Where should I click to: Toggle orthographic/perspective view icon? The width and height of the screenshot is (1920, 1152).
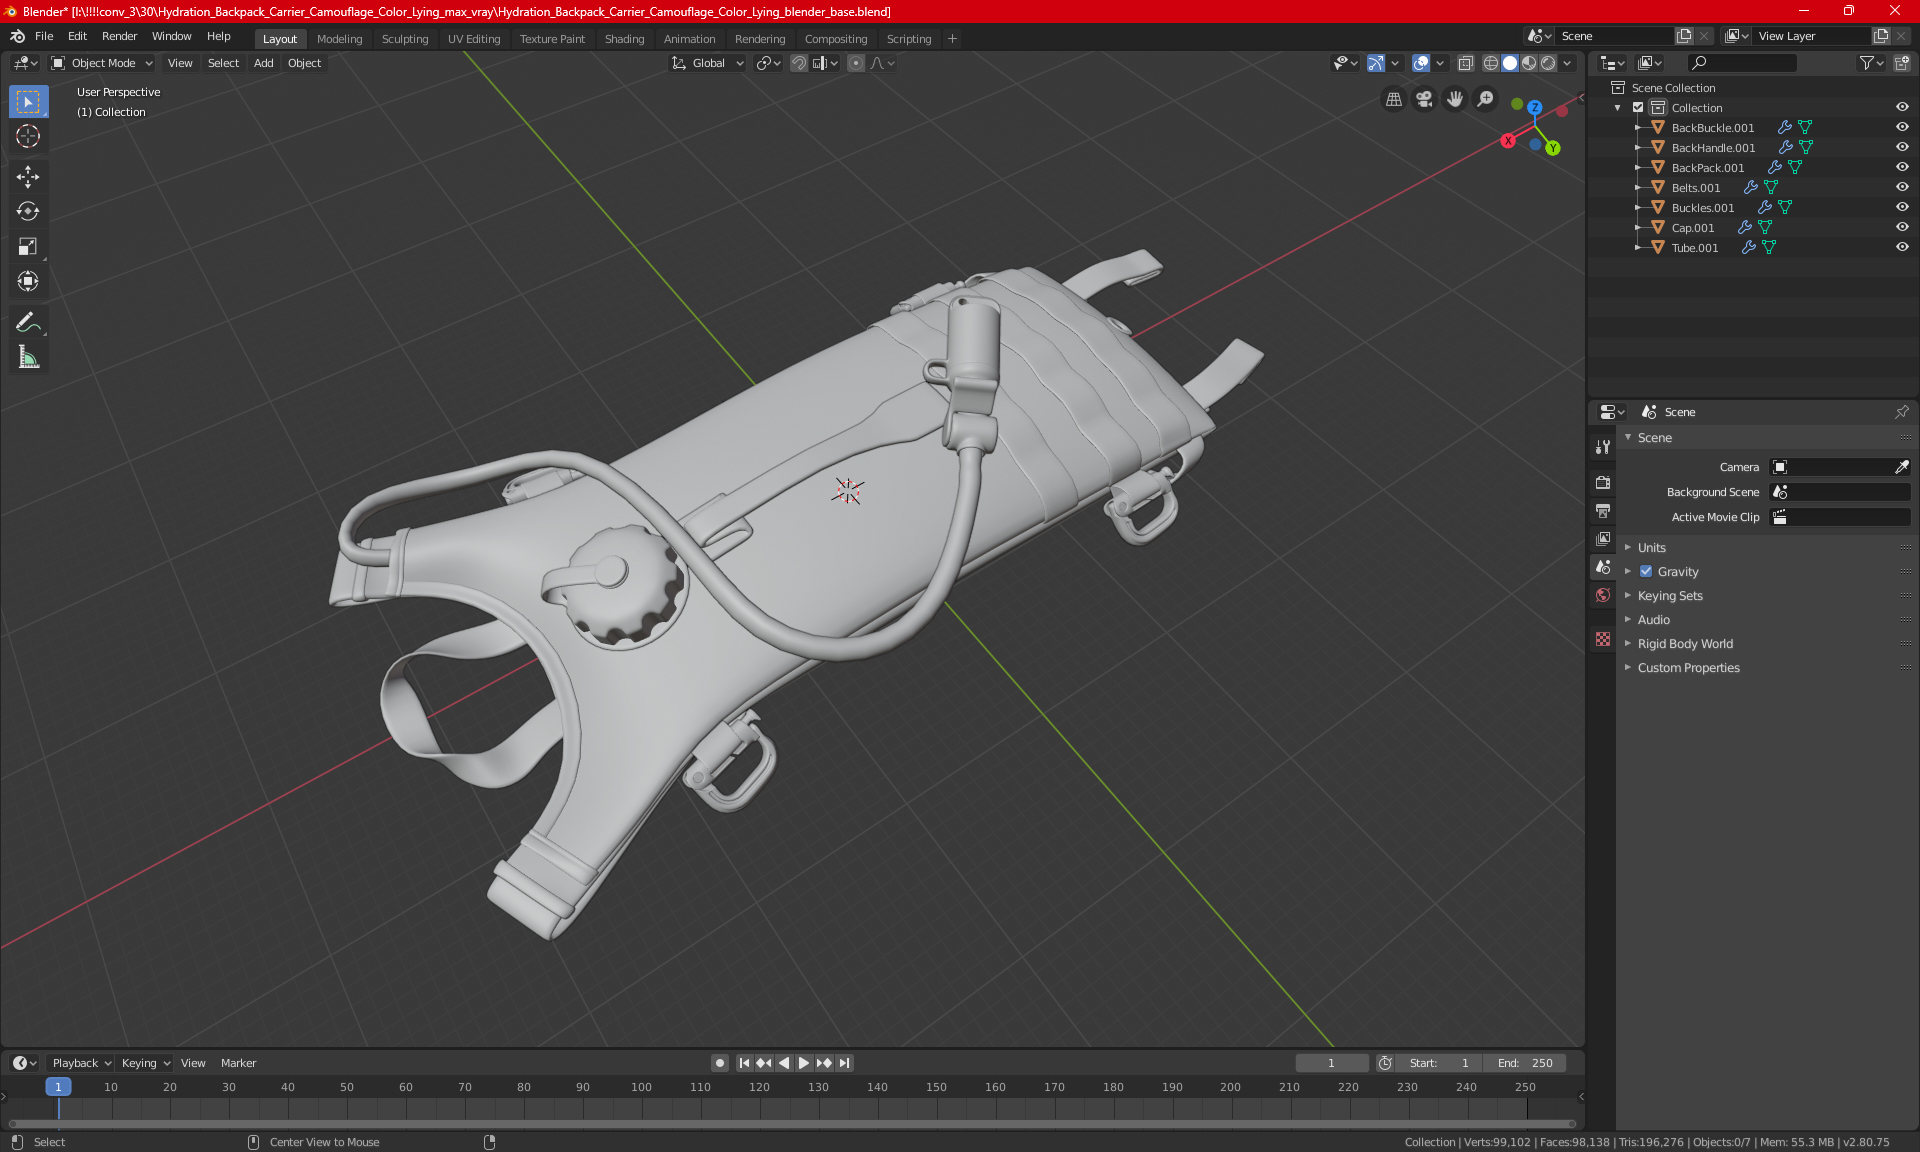(x=1393, y=99)
